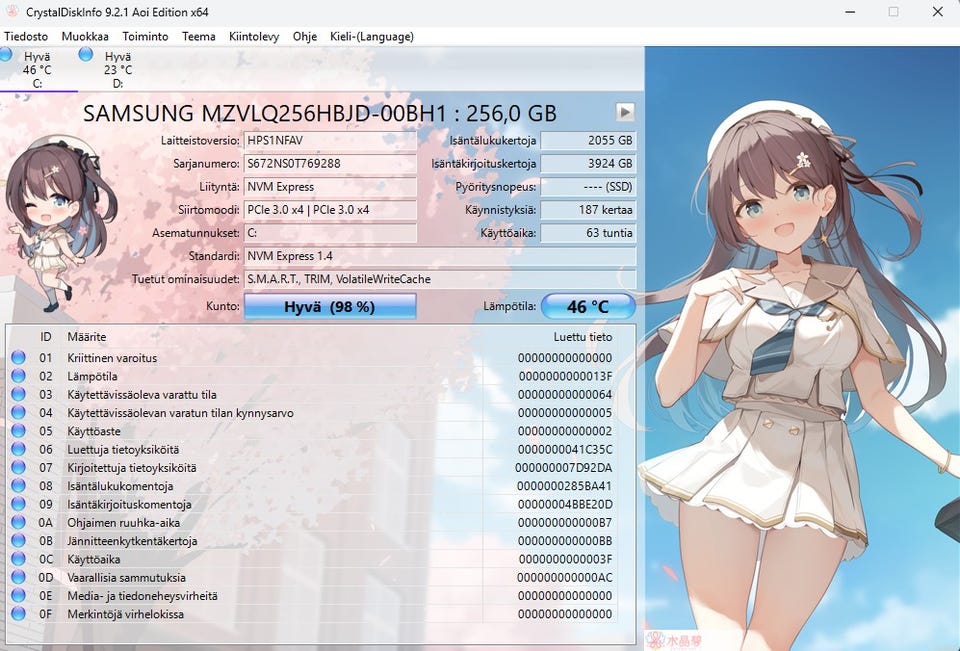This screenshot has width=960, height=651.
Task: Close the CrystalDiskInfo window
Action: pyautogui.click(x=937, y=12)
